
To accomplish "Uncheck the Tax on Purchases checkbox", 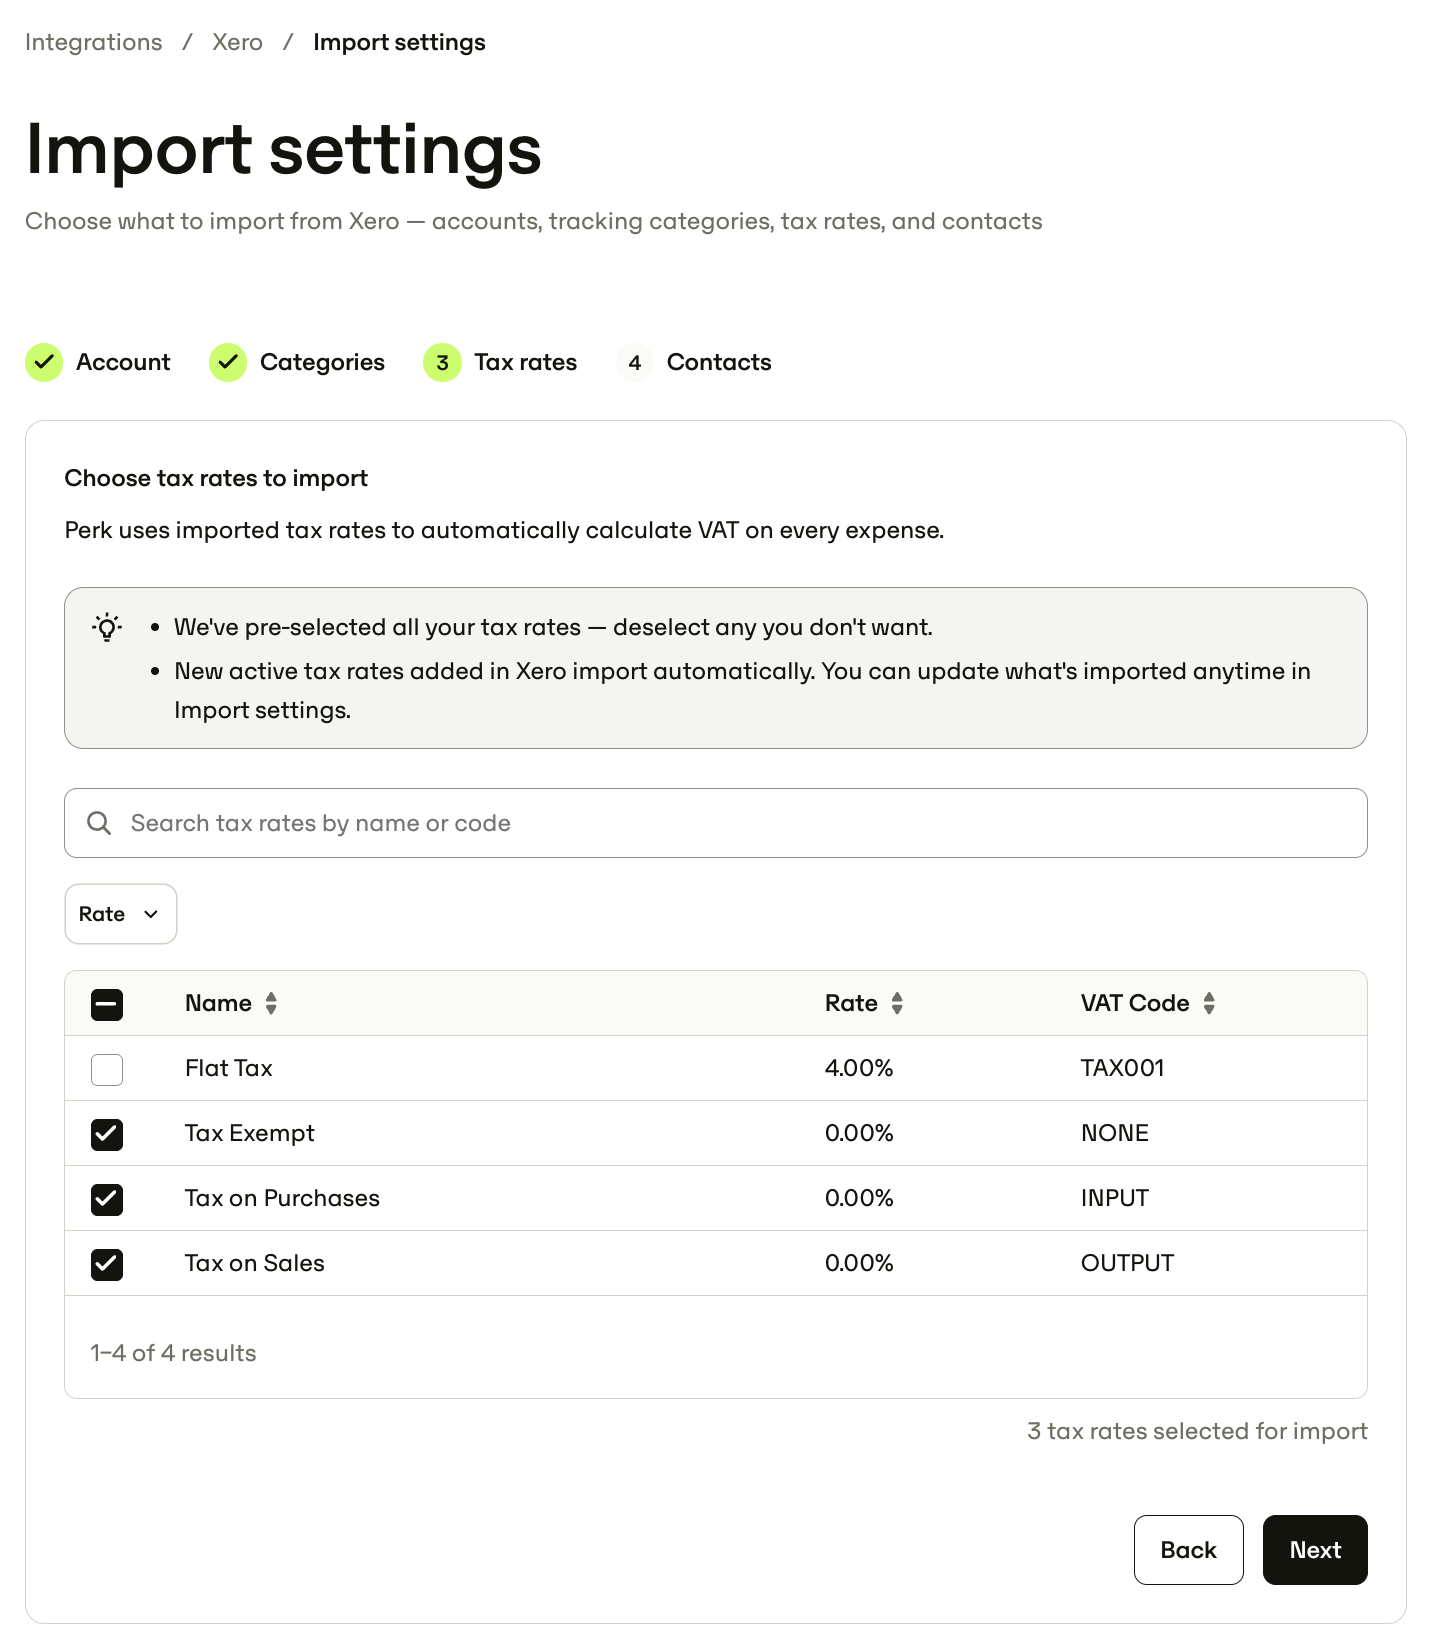I will (107, 1199).
